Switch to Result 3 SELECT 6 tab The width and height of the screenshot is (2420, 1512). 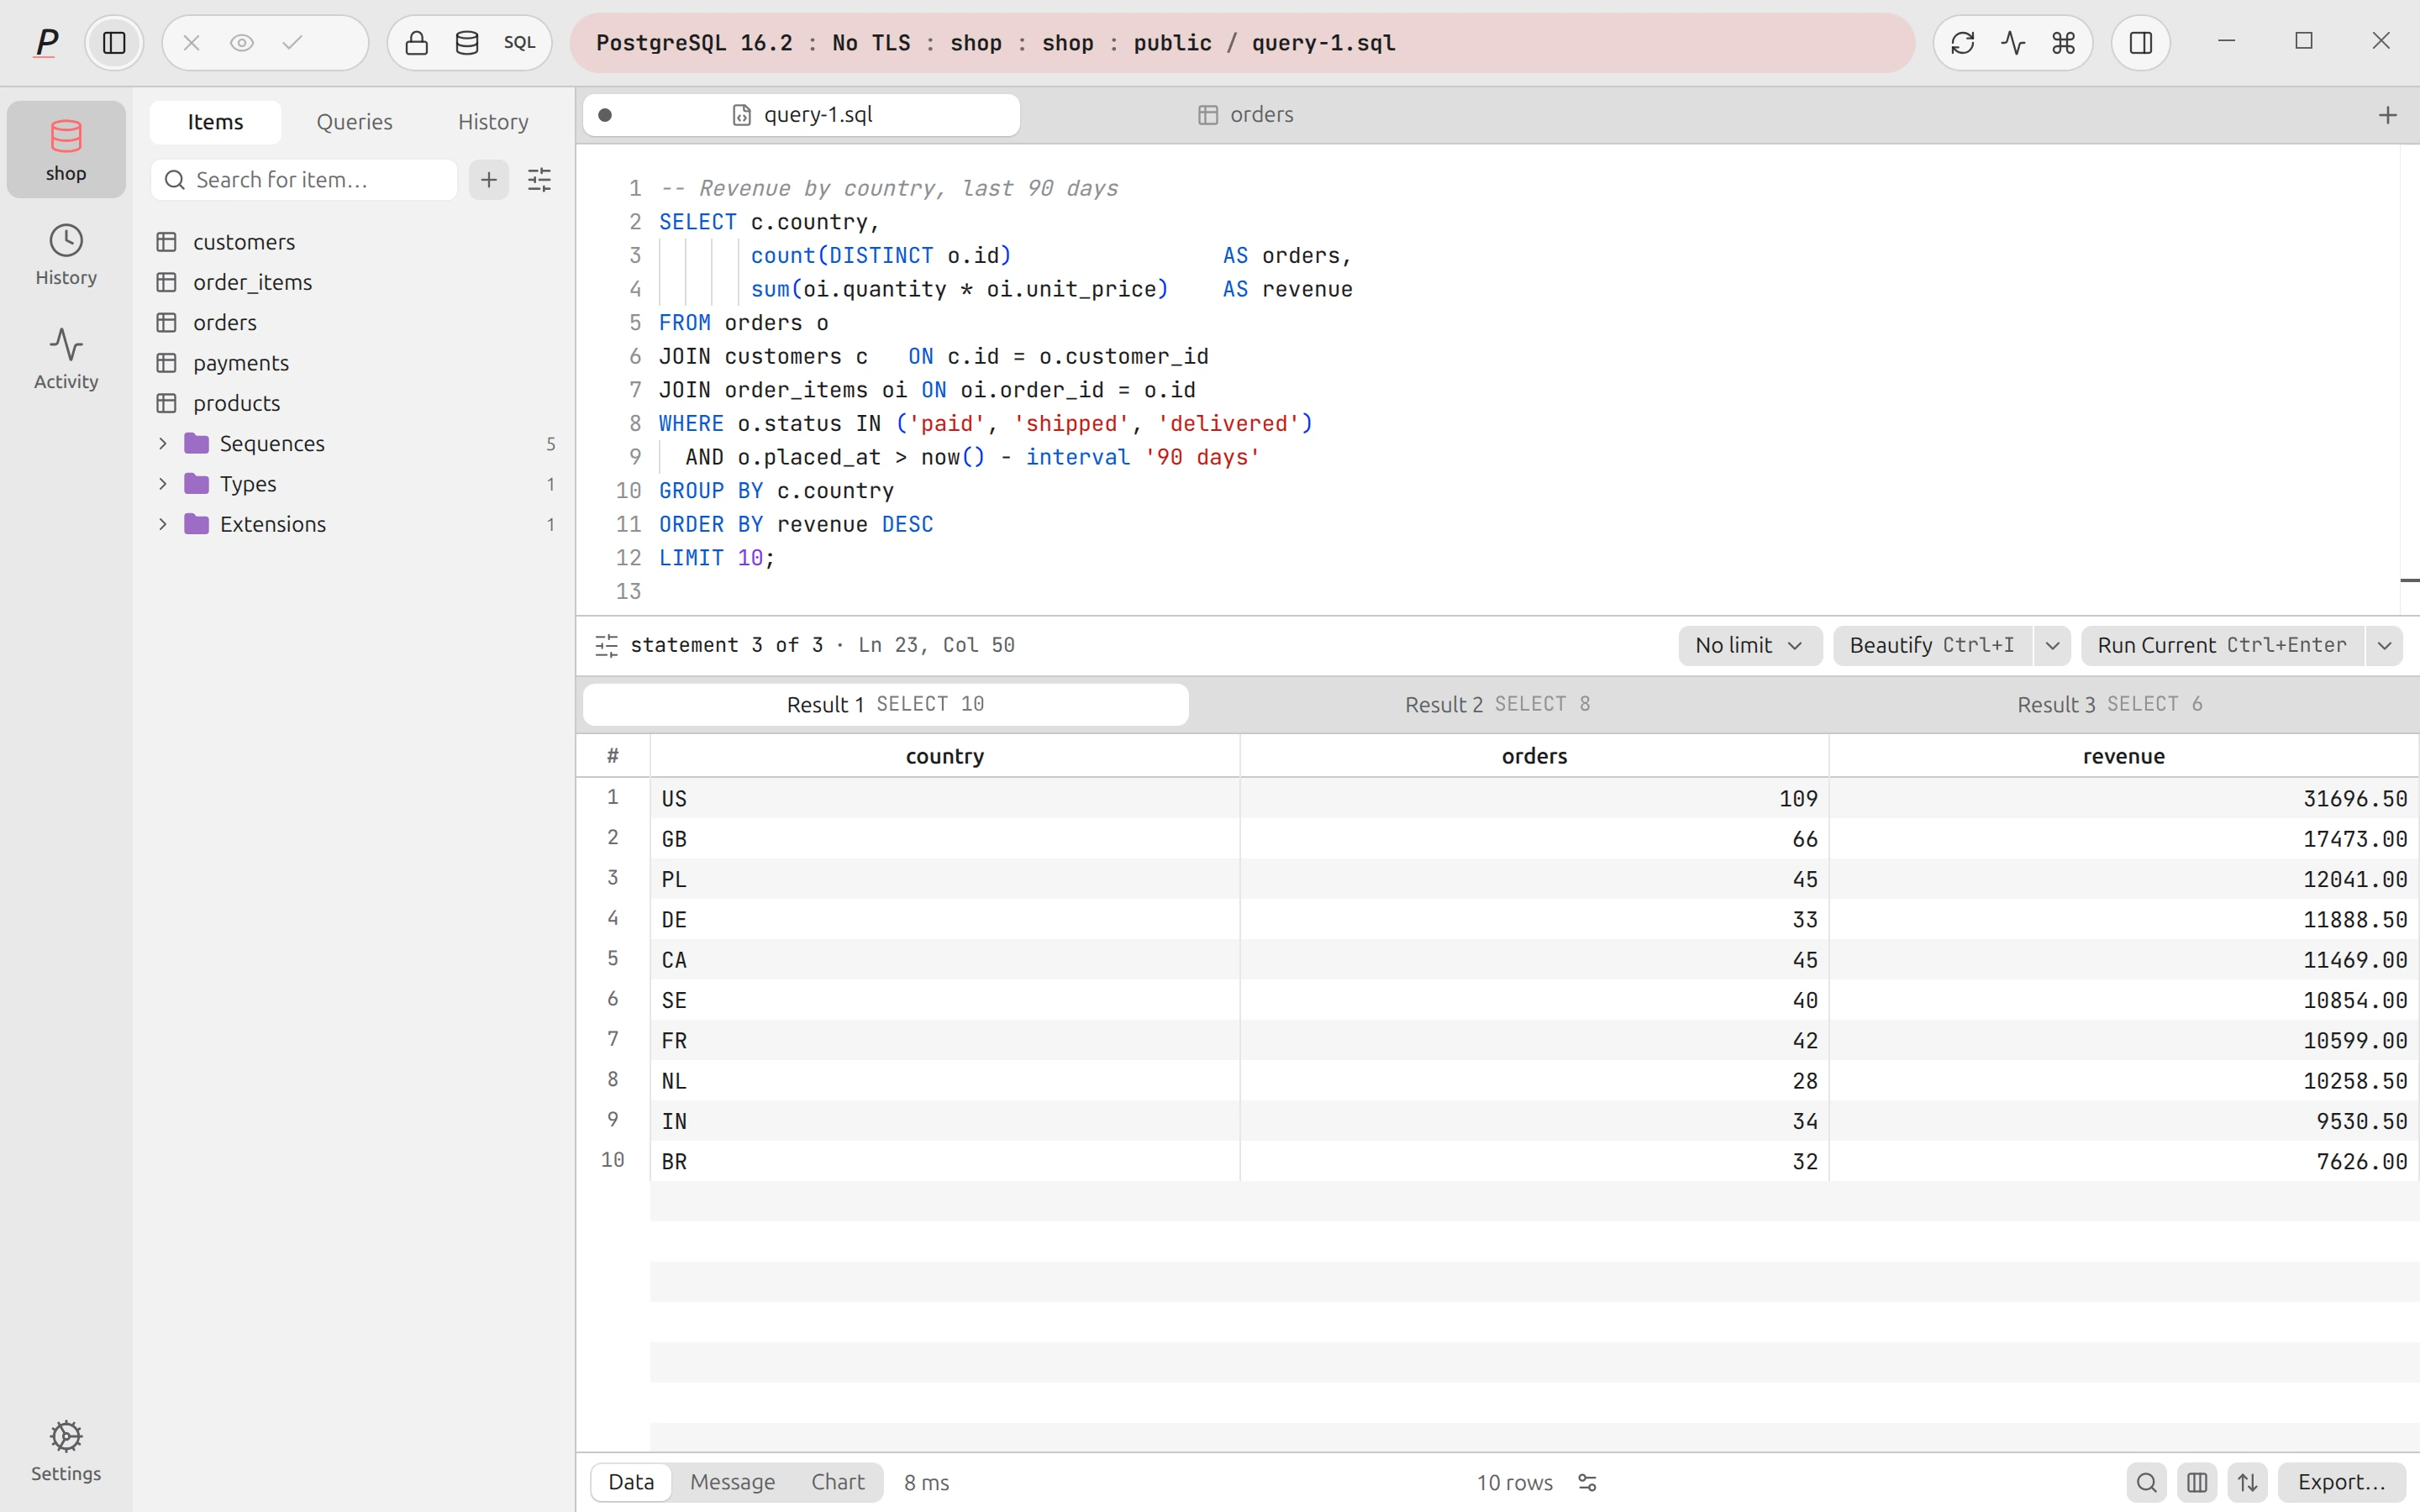[2110, 705]
